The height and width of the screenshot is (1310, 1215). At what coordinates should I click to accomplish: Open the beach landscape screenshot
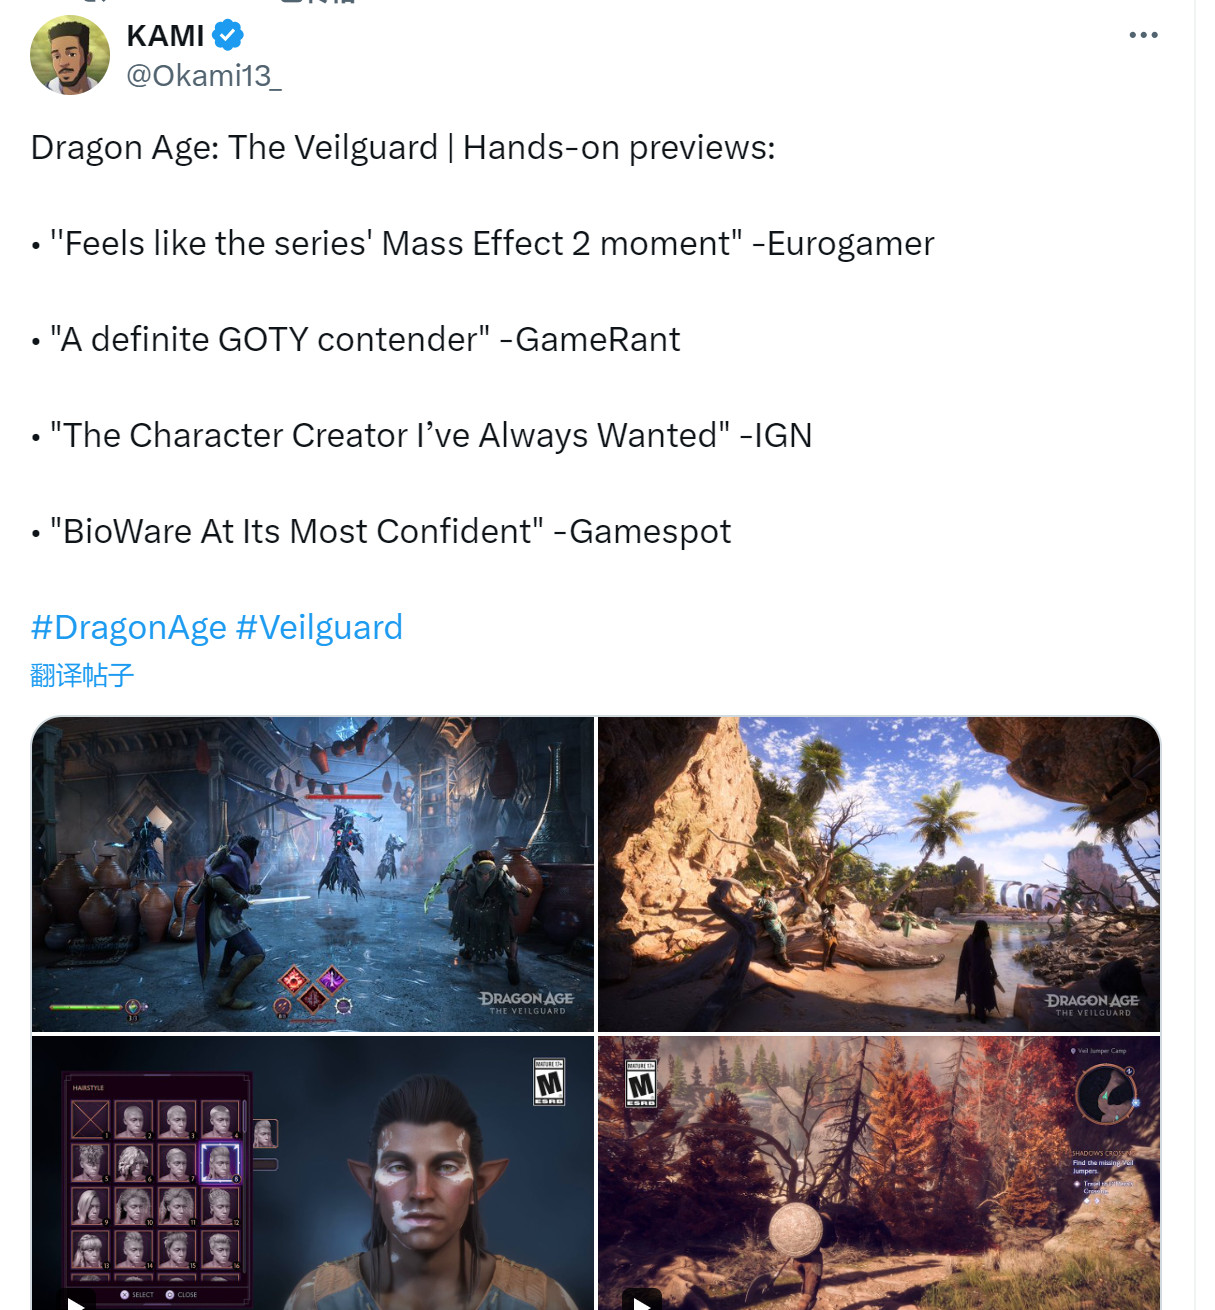pyautogui.click(x=879, y=874)
